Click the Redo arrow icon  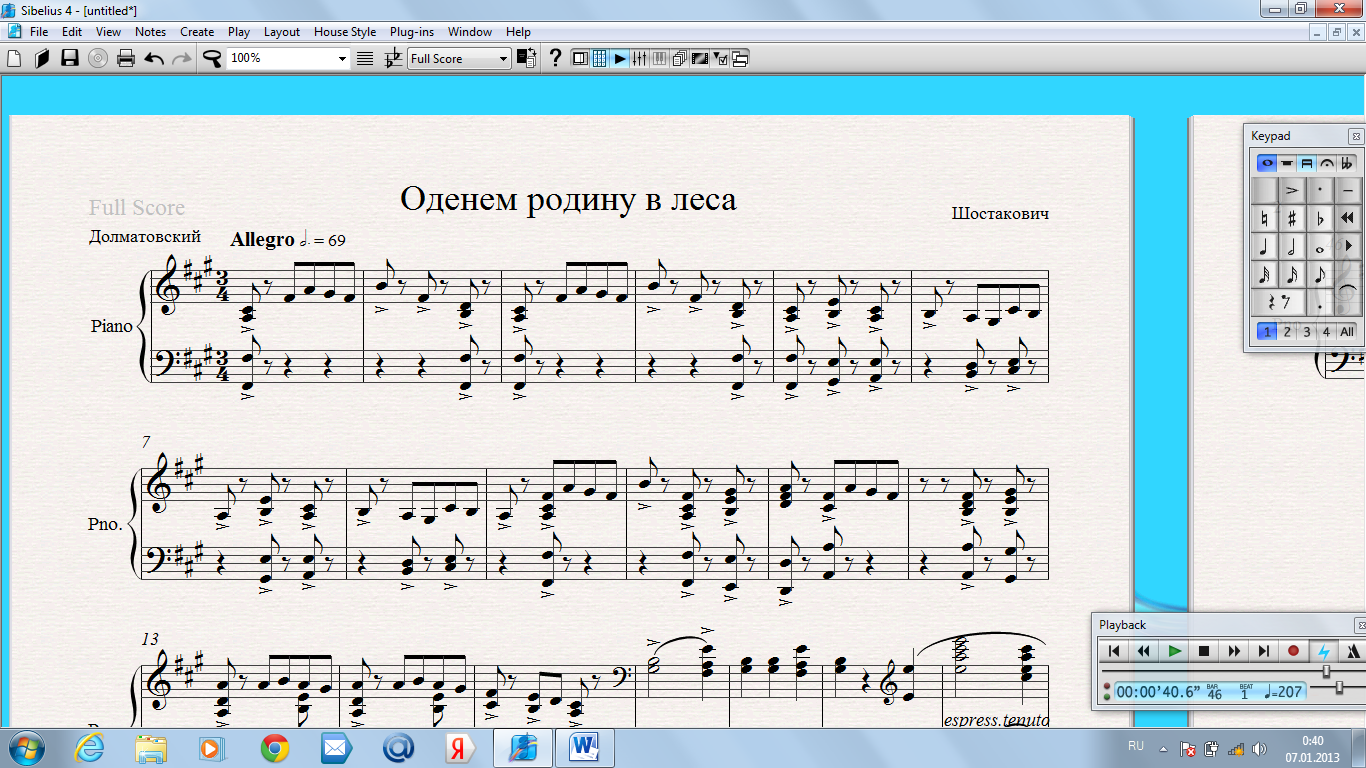point(182,58)
